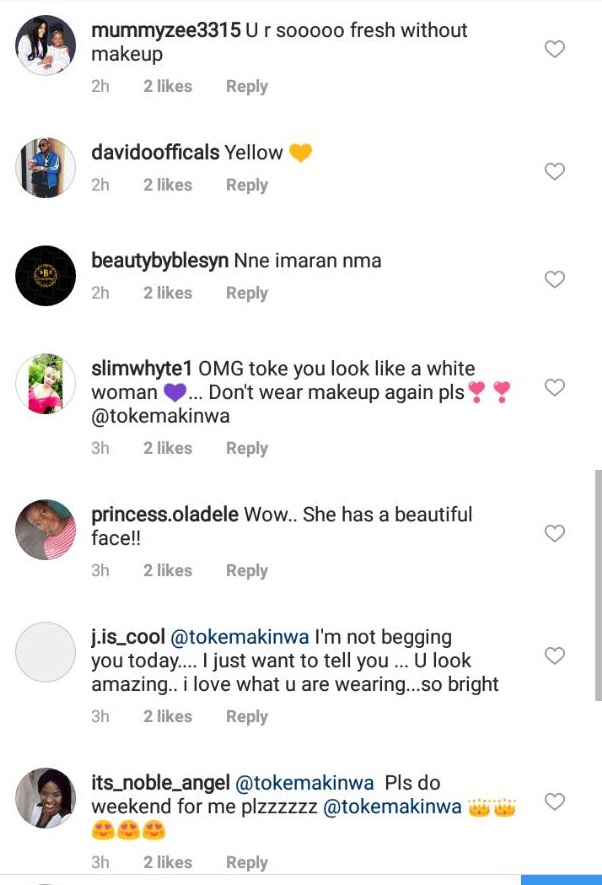Image resolution: width=602 pixels, height=885 pixels.
Task: Like its_noble_angel's comment
Action: [554, 802]
